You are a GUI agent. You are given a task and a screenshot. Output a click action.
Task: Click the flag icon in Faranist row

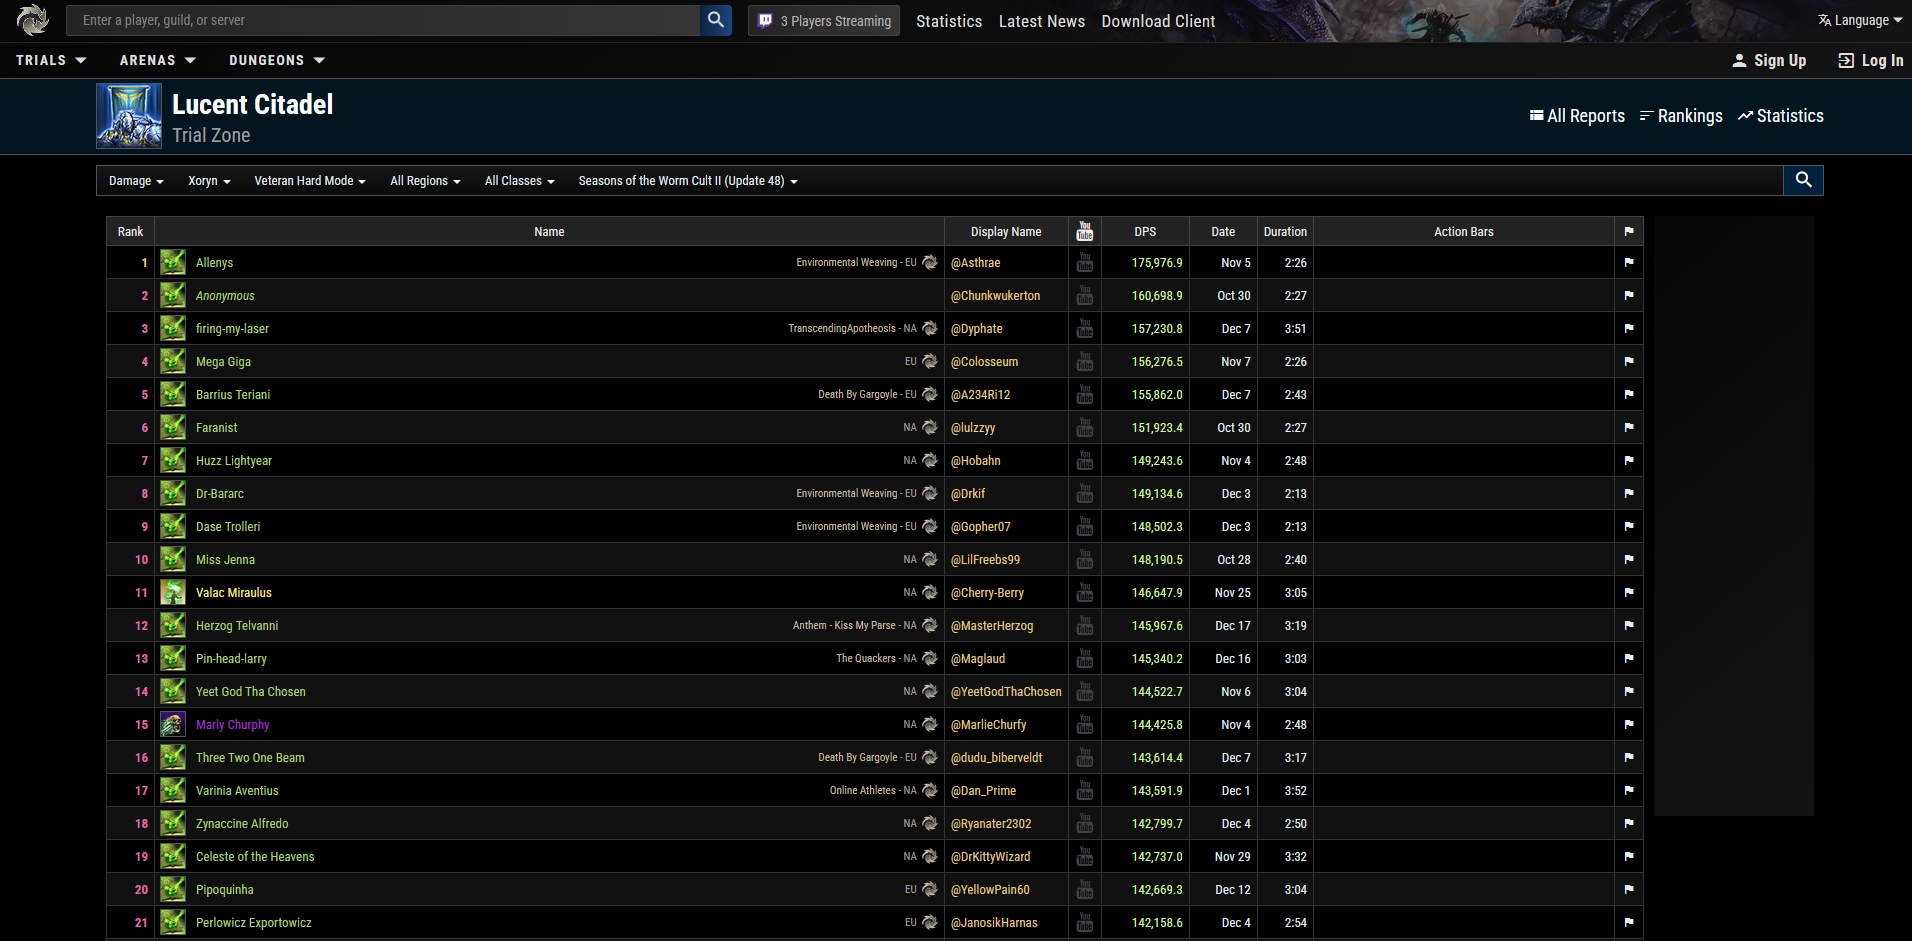click(1629, 427)
